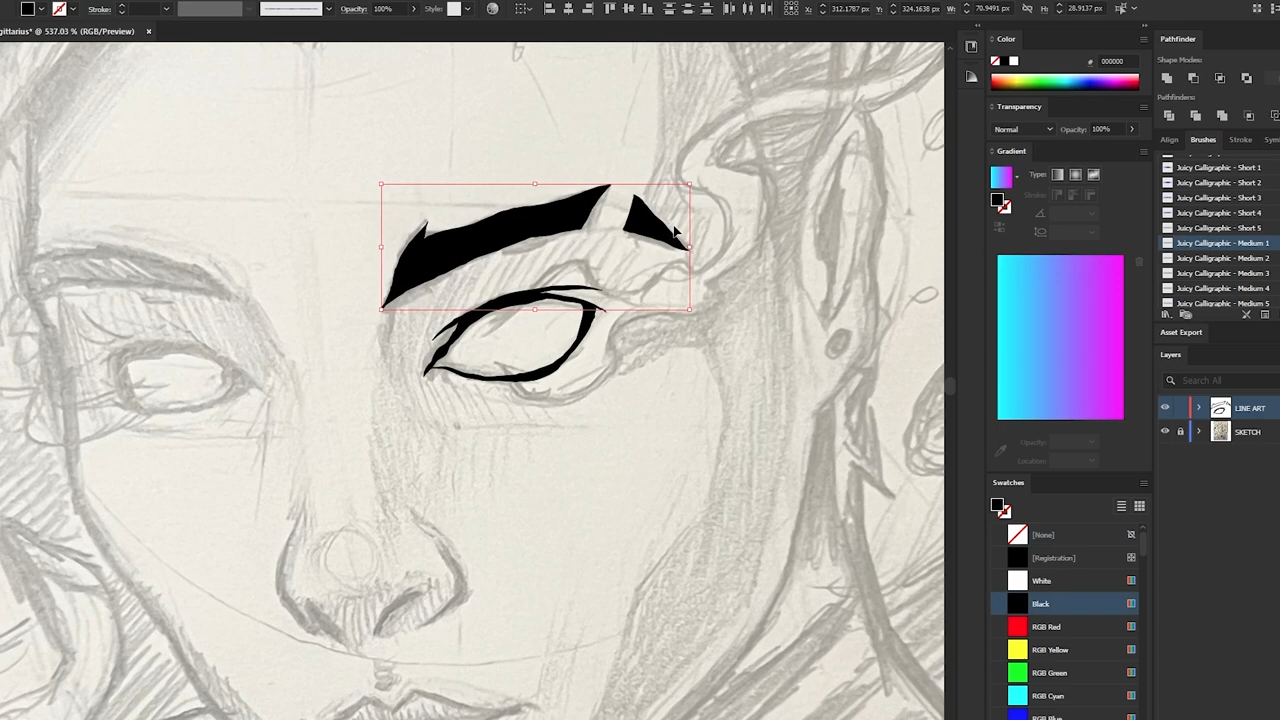This screenshot has width=1280, height=720.
Task: Open the stroke weight dropdown
Action: (166, 9)
